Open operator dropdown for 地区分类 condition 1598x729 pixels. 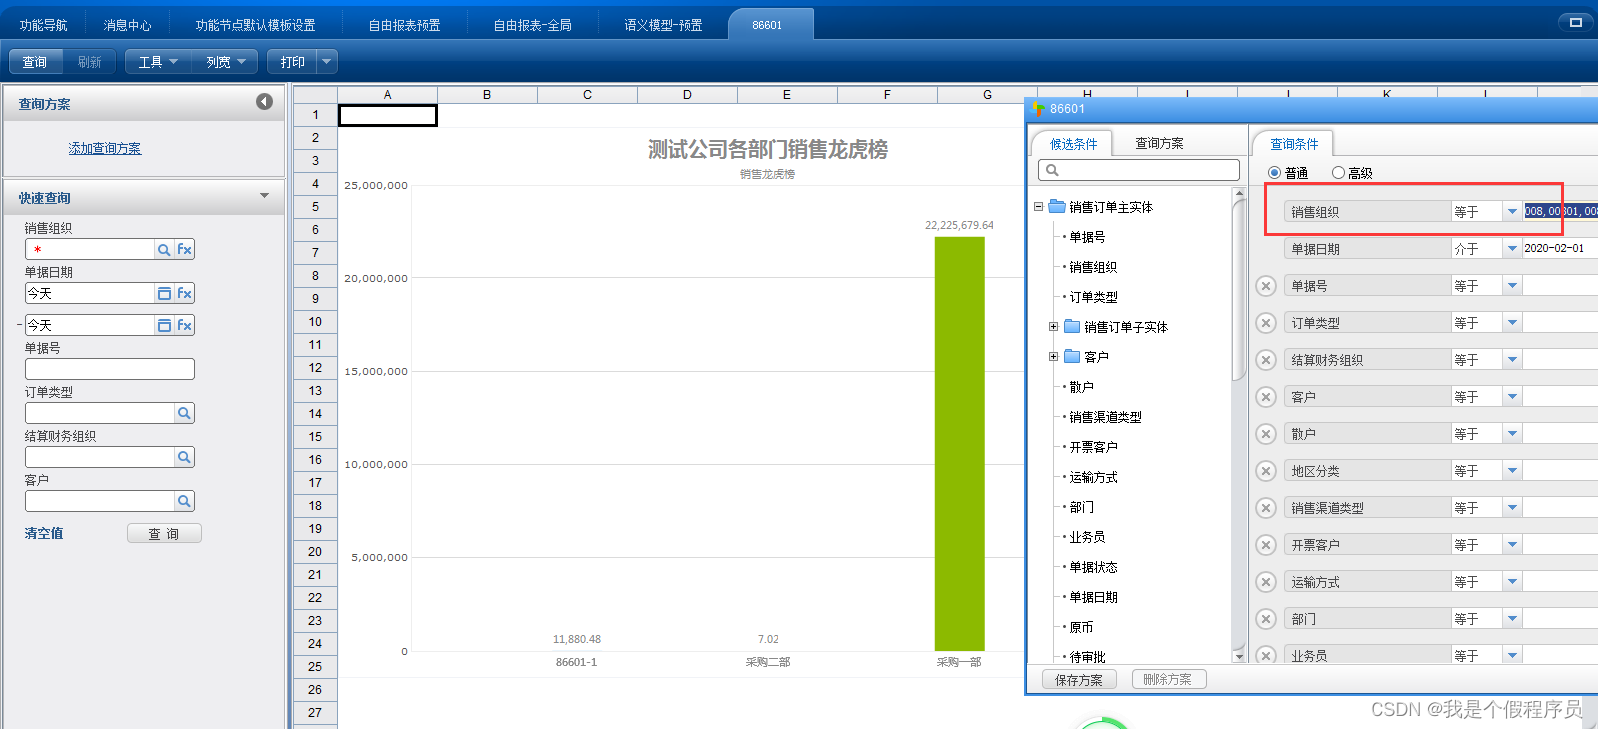[1512, 471]
